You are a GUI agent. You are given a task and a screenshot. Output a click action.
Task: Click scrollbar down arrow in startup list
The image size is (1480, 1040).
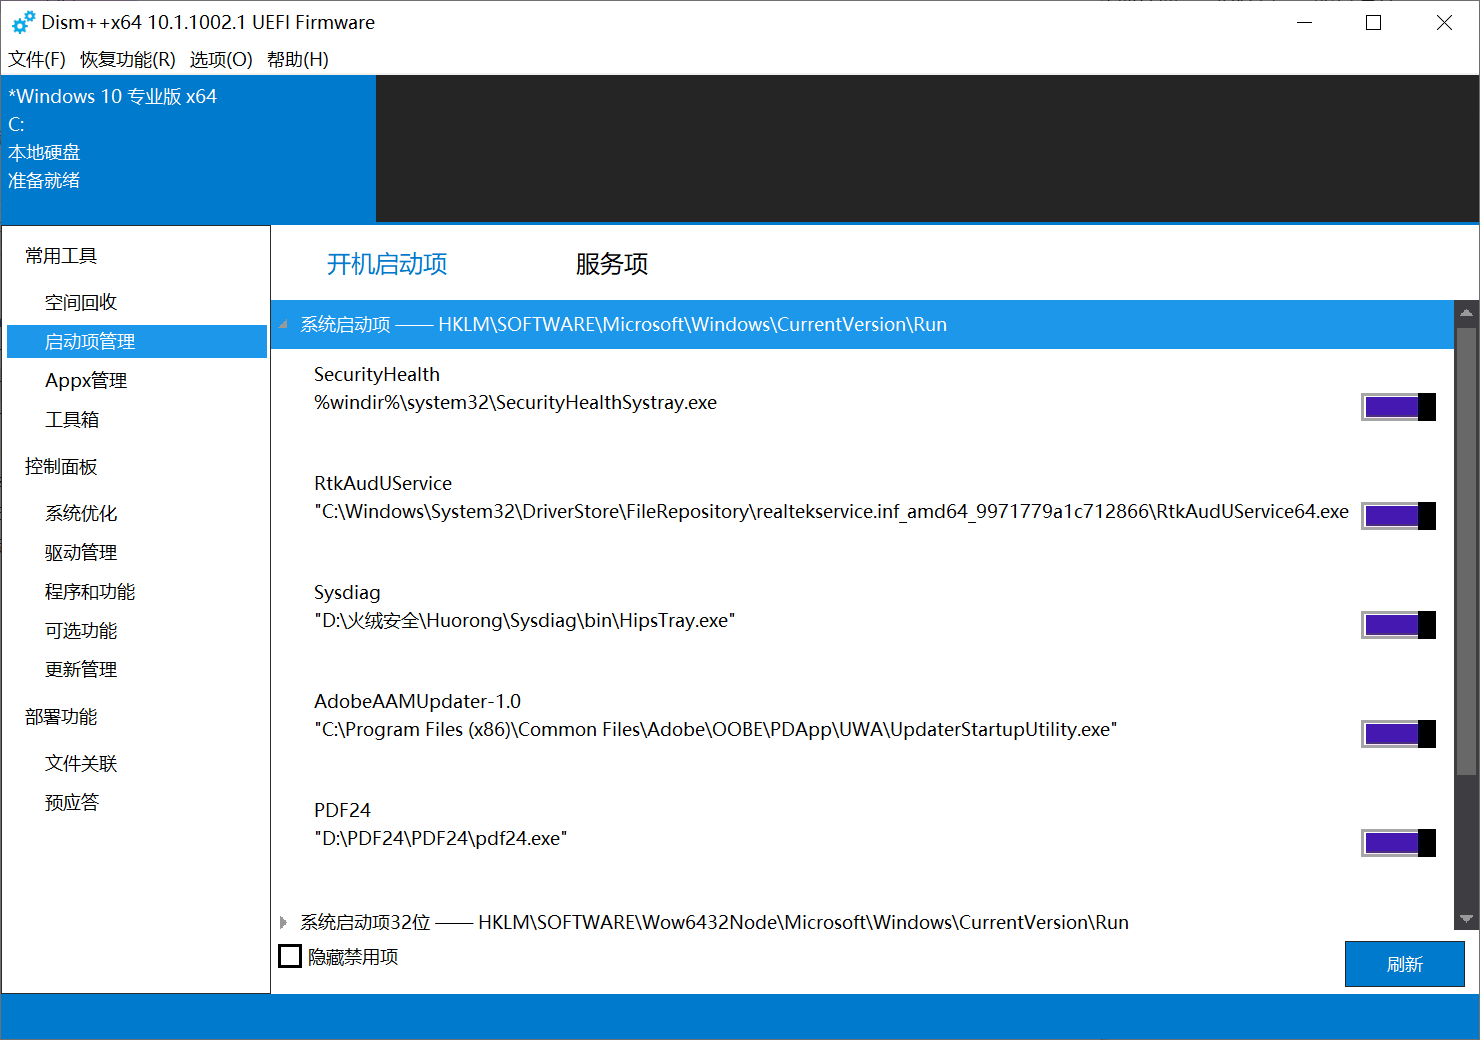1466,918
